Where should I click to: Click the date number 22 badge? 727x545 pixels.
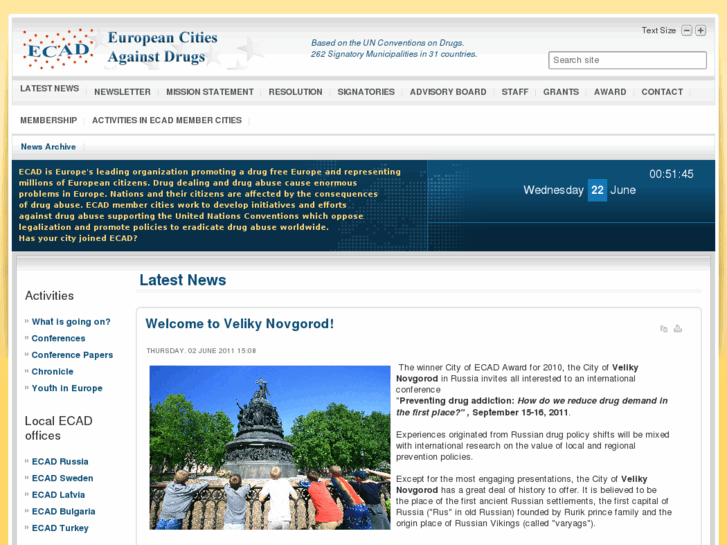[597, 190]
